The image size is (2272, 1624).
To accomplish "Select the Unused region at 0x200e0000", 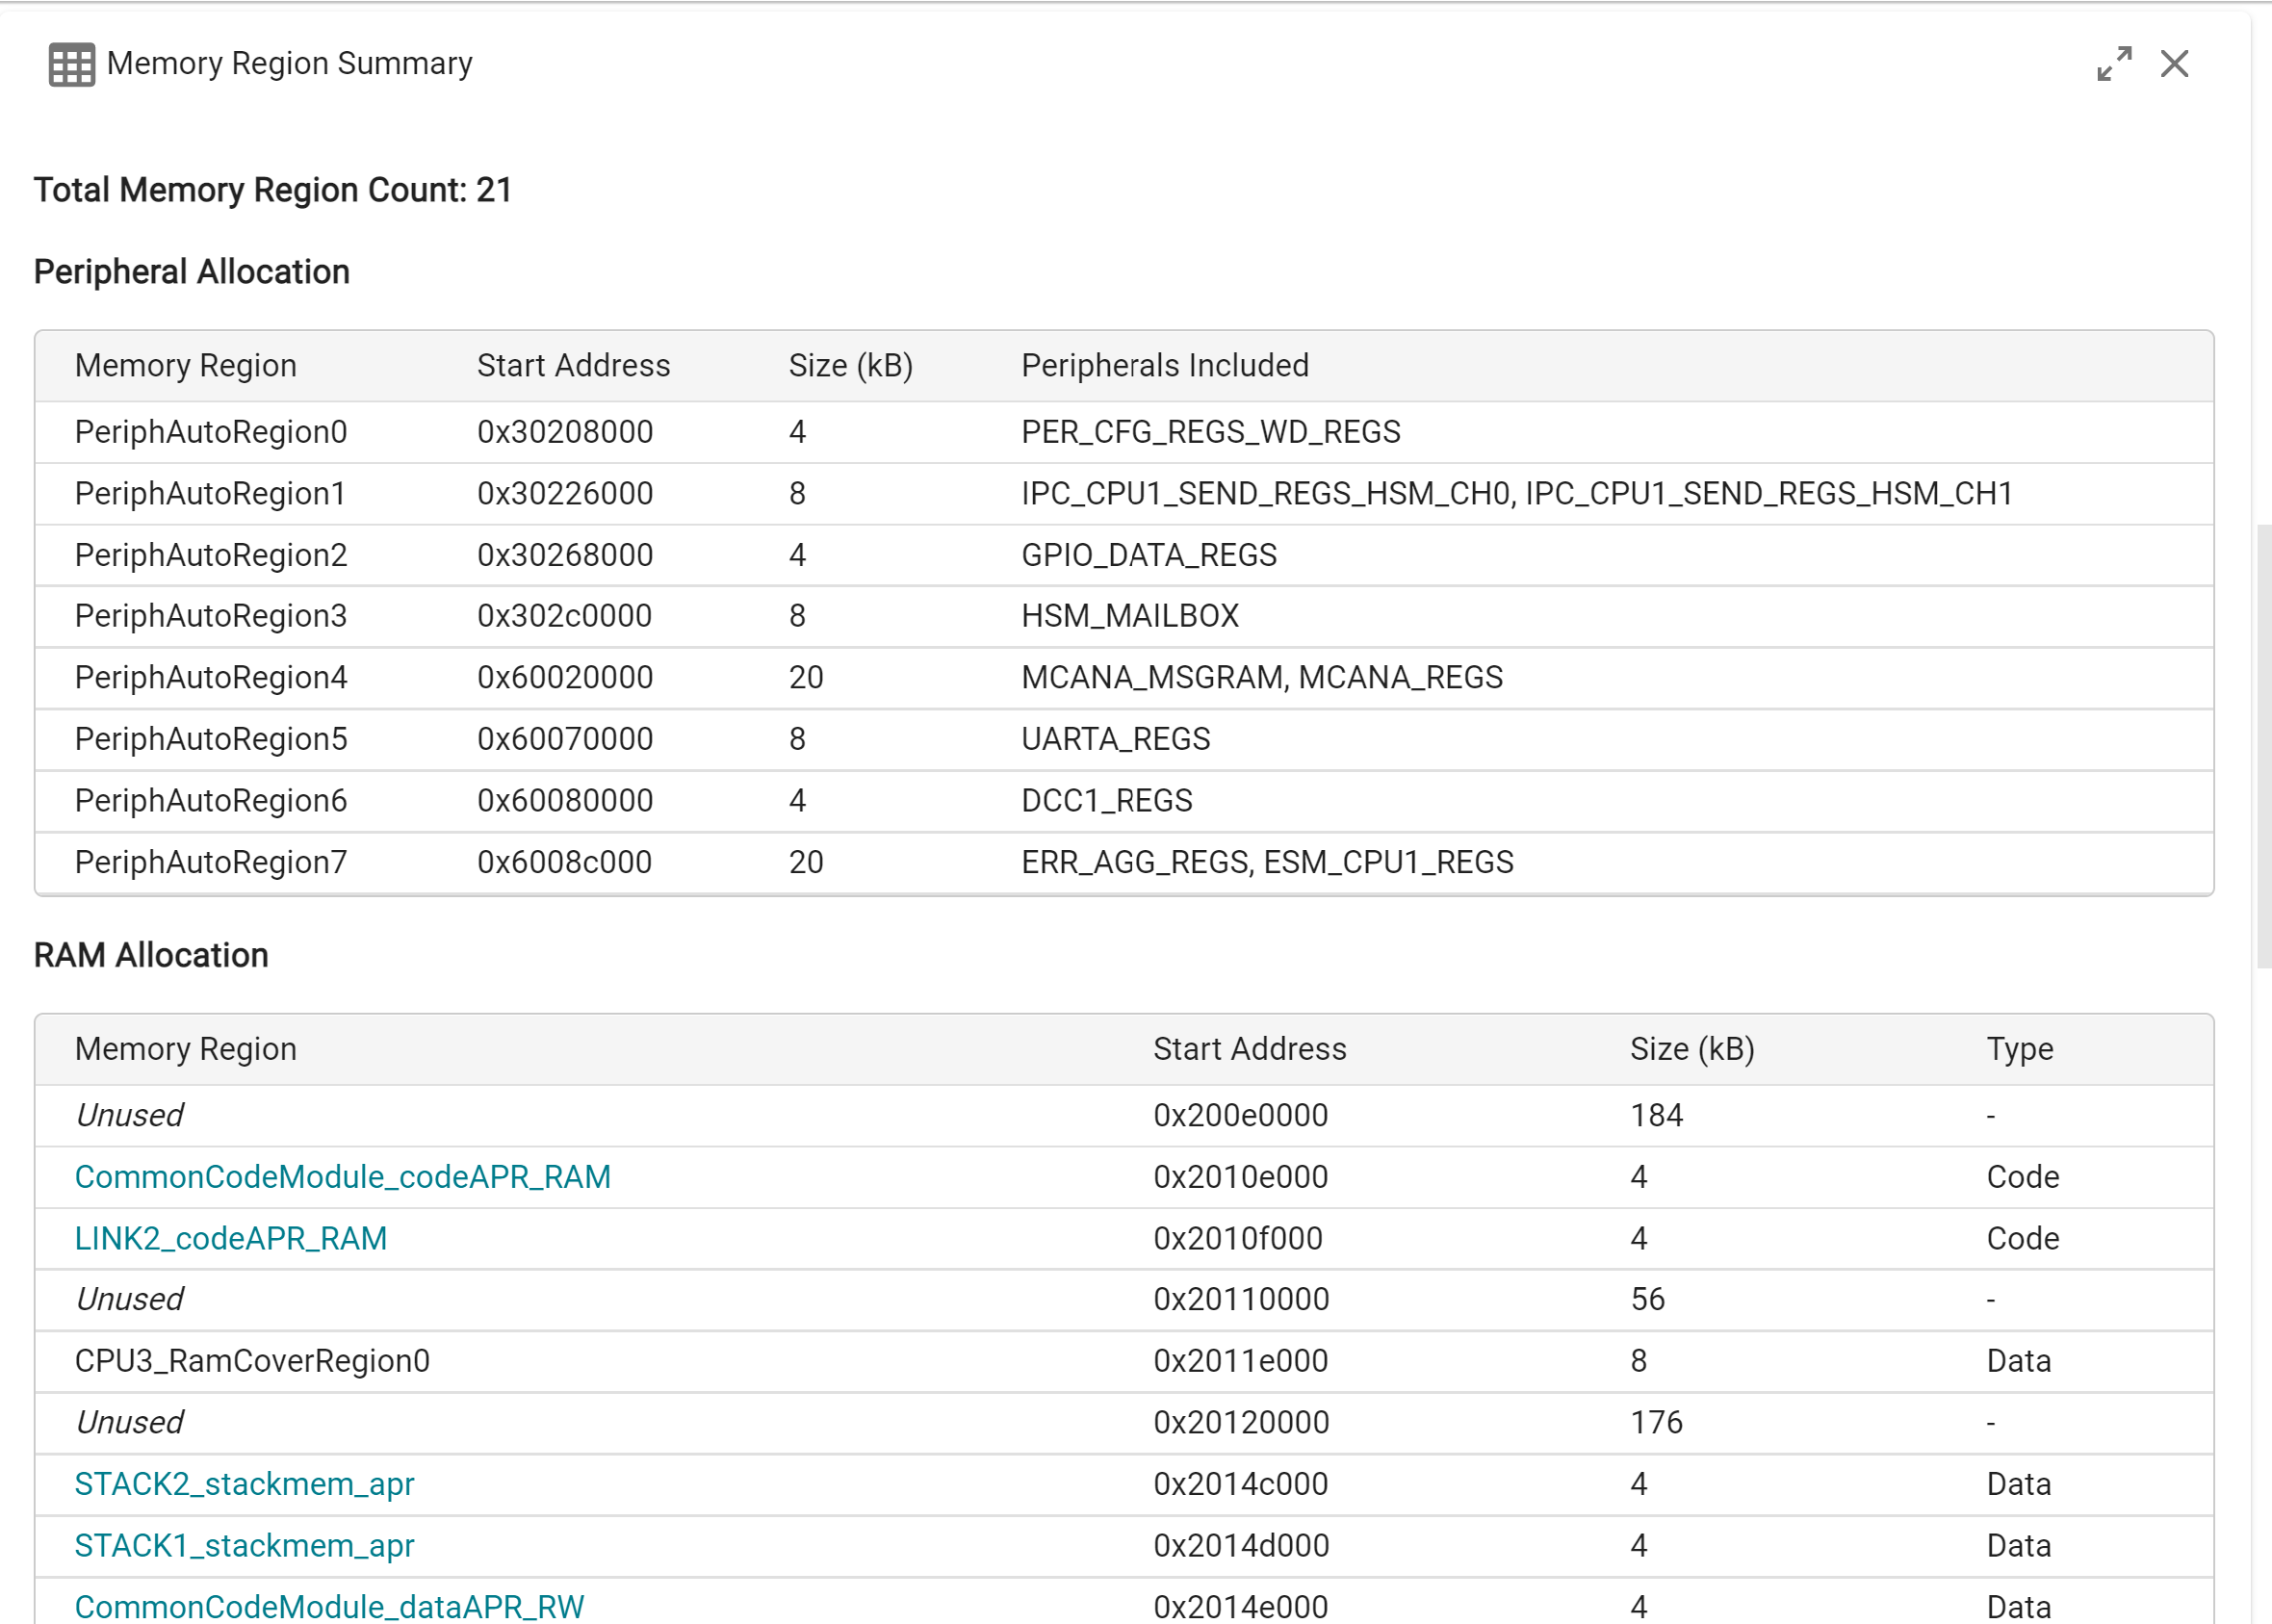I will (x=128, y=1115).
